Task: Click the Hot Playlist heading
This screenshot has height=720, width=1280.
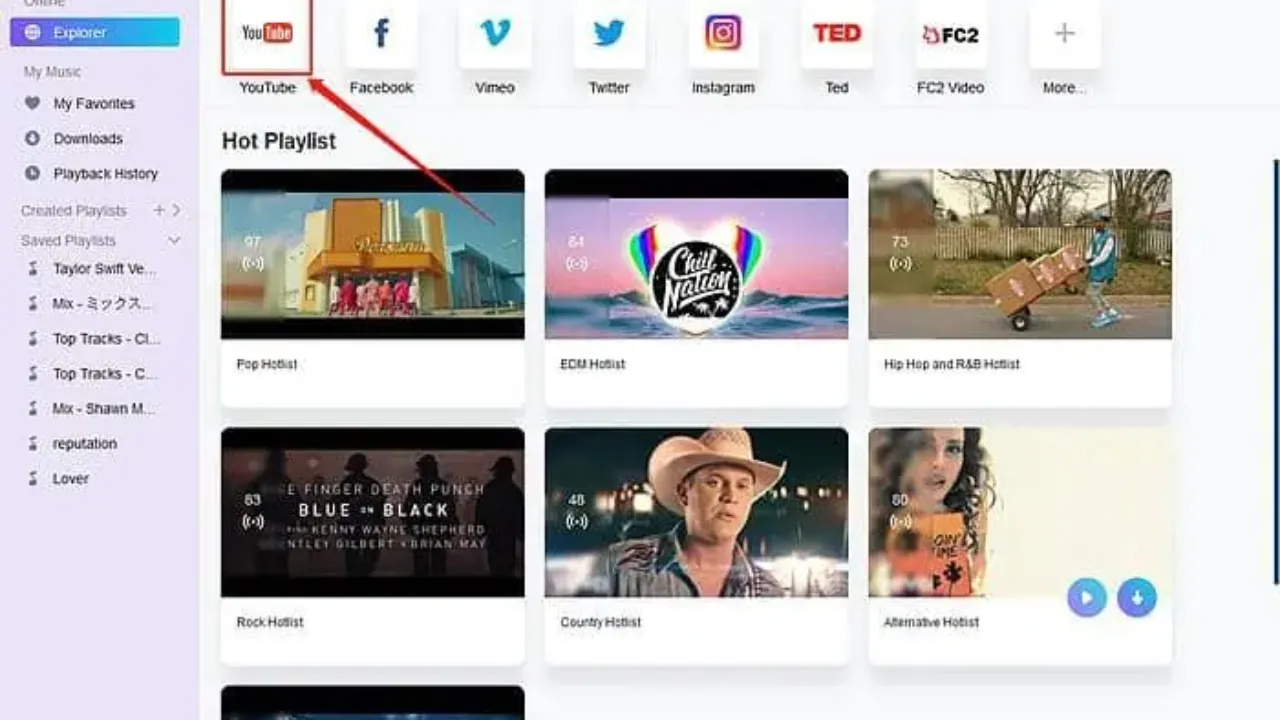Action: 279,141
